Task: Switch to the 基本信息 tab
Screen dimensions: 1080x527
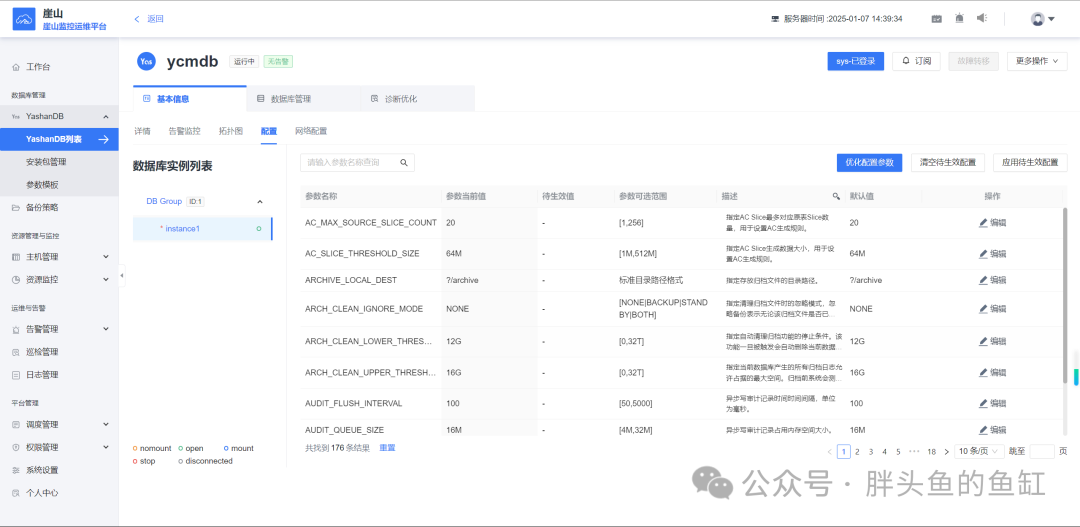Action: coord(189,99)
